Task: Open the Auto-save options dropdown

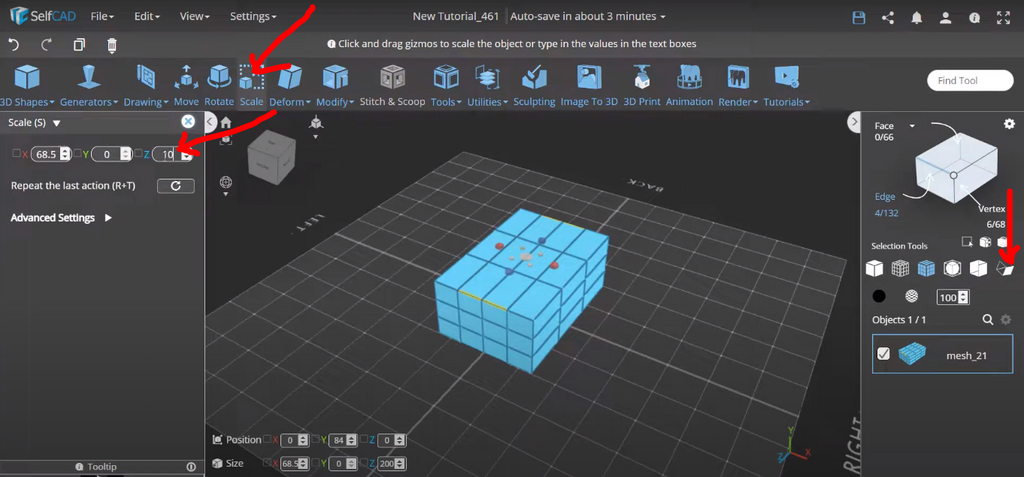Action: (x=588, y=16)
